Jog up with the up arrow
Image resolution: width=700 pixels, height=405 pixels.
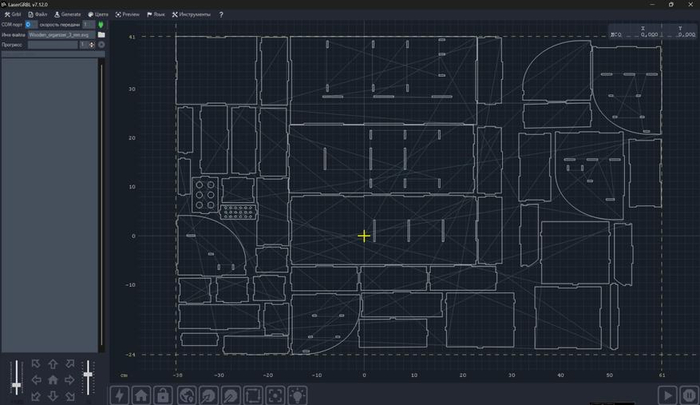click(x=52, y=364)
